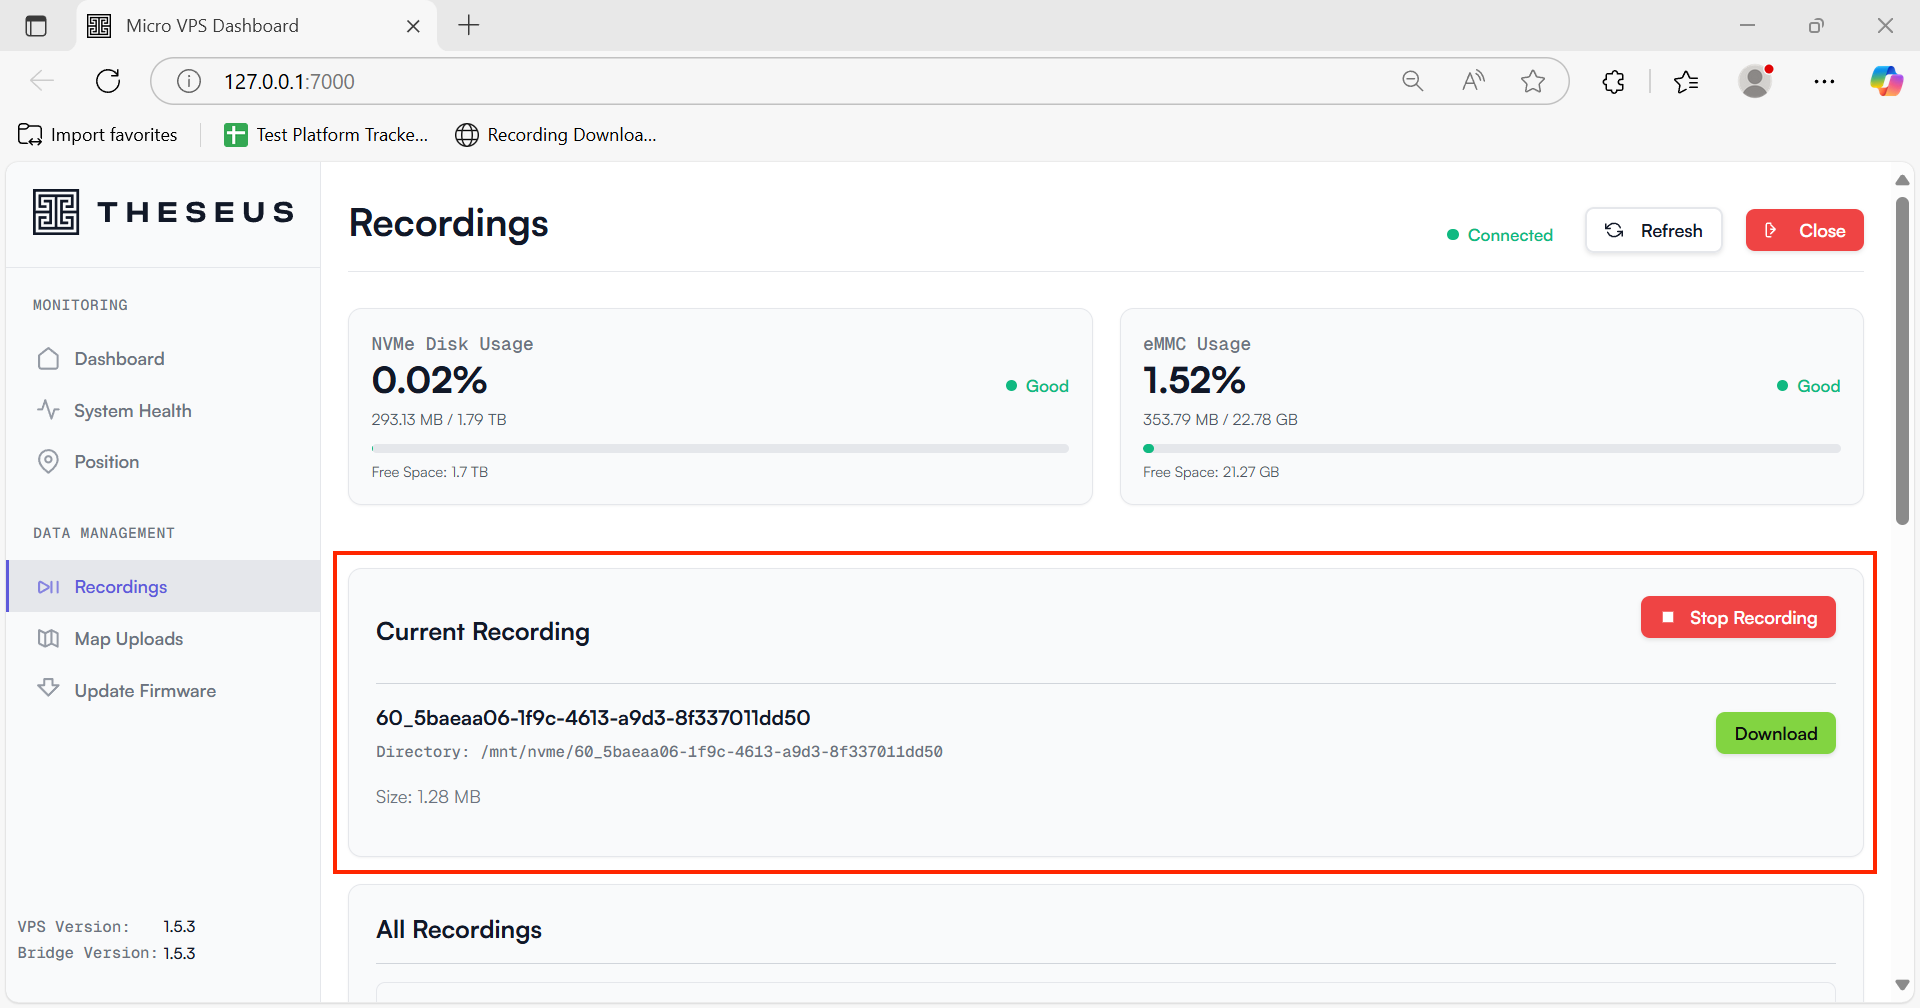1920x1008 pixels.
Task: Select Recordings in the sidebar
Action: tap(120, 587)
